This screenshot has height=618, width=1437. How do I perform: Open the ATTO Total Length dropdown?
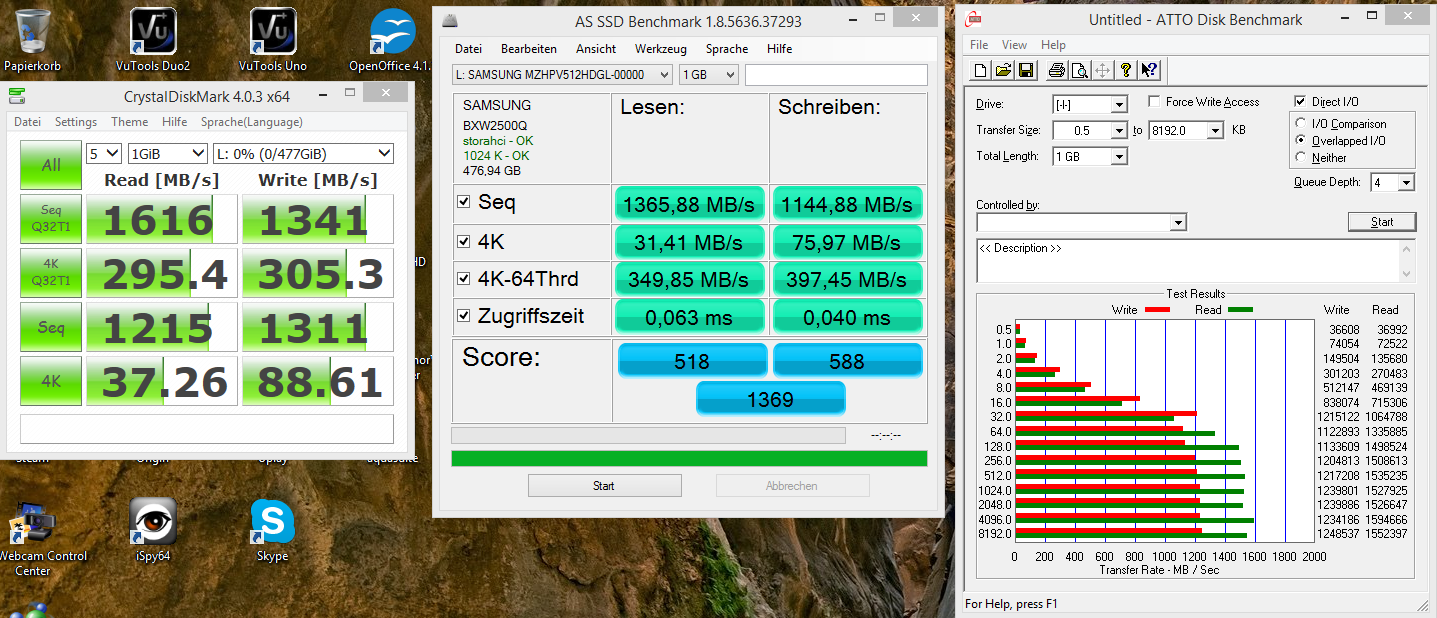(x=1090, y=156)
